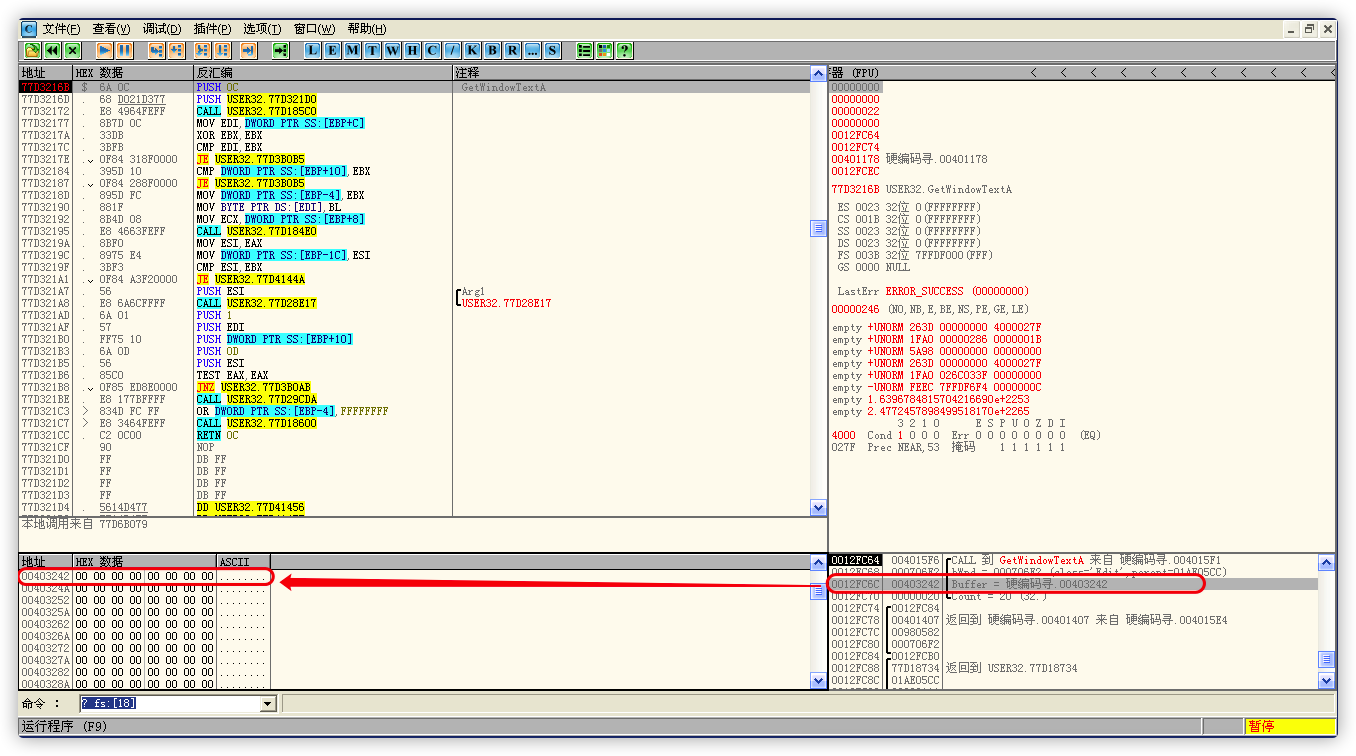Show the Memory map (M) icon
This screenshot has height=756, width=1356.
[x=352, y=50]
